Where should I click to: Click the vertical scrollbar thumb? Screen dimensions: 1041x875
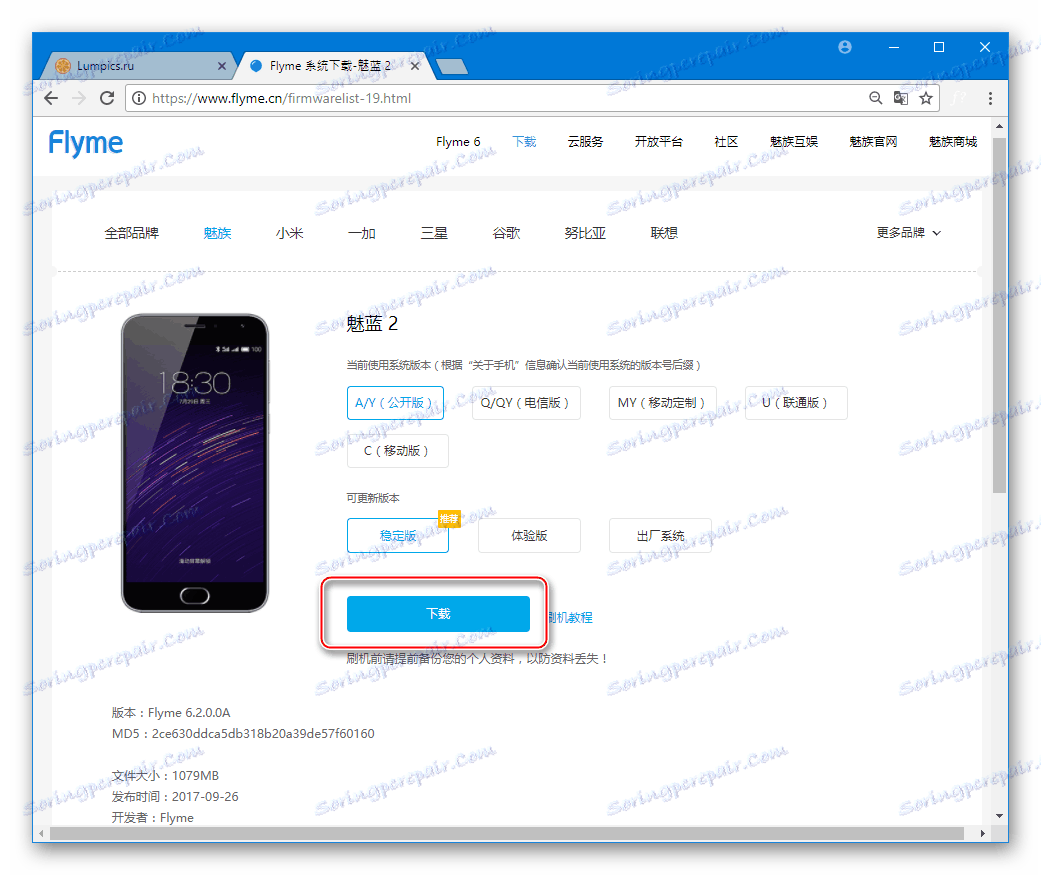[x=999, y=315]
